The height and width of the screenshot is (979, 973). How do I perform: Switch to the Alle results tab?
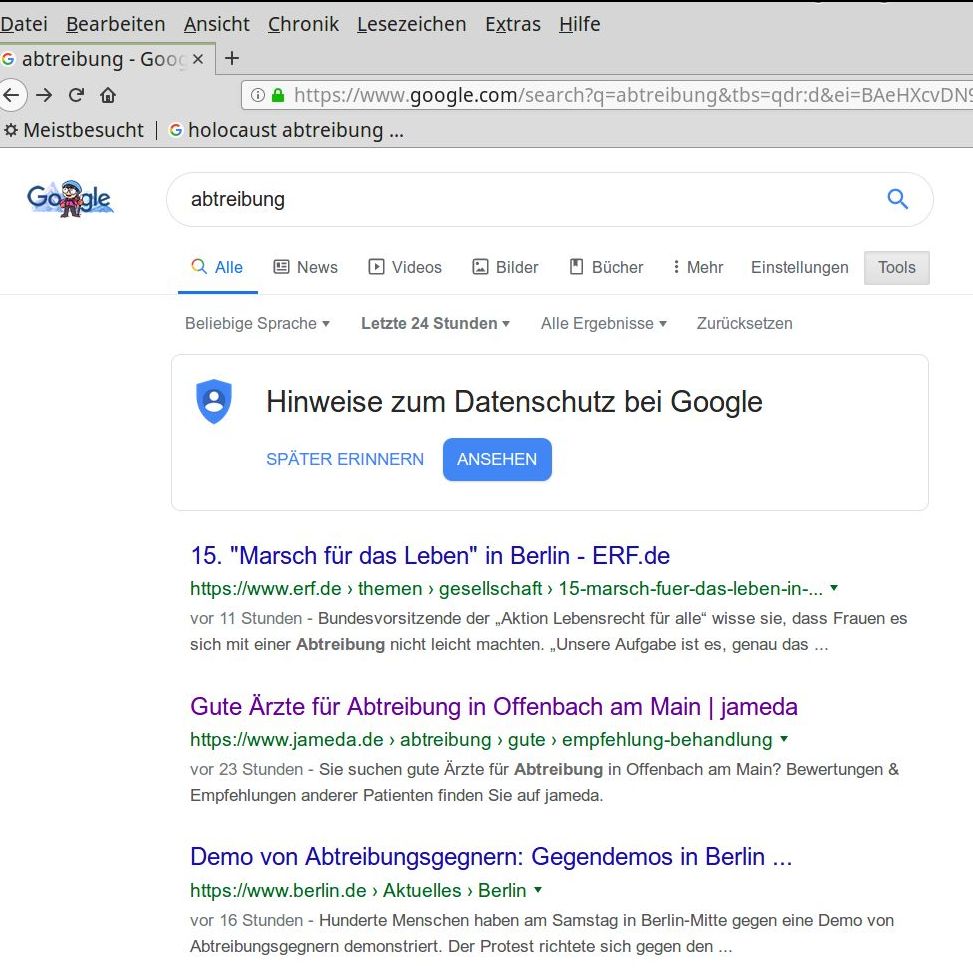coord(217,267)
